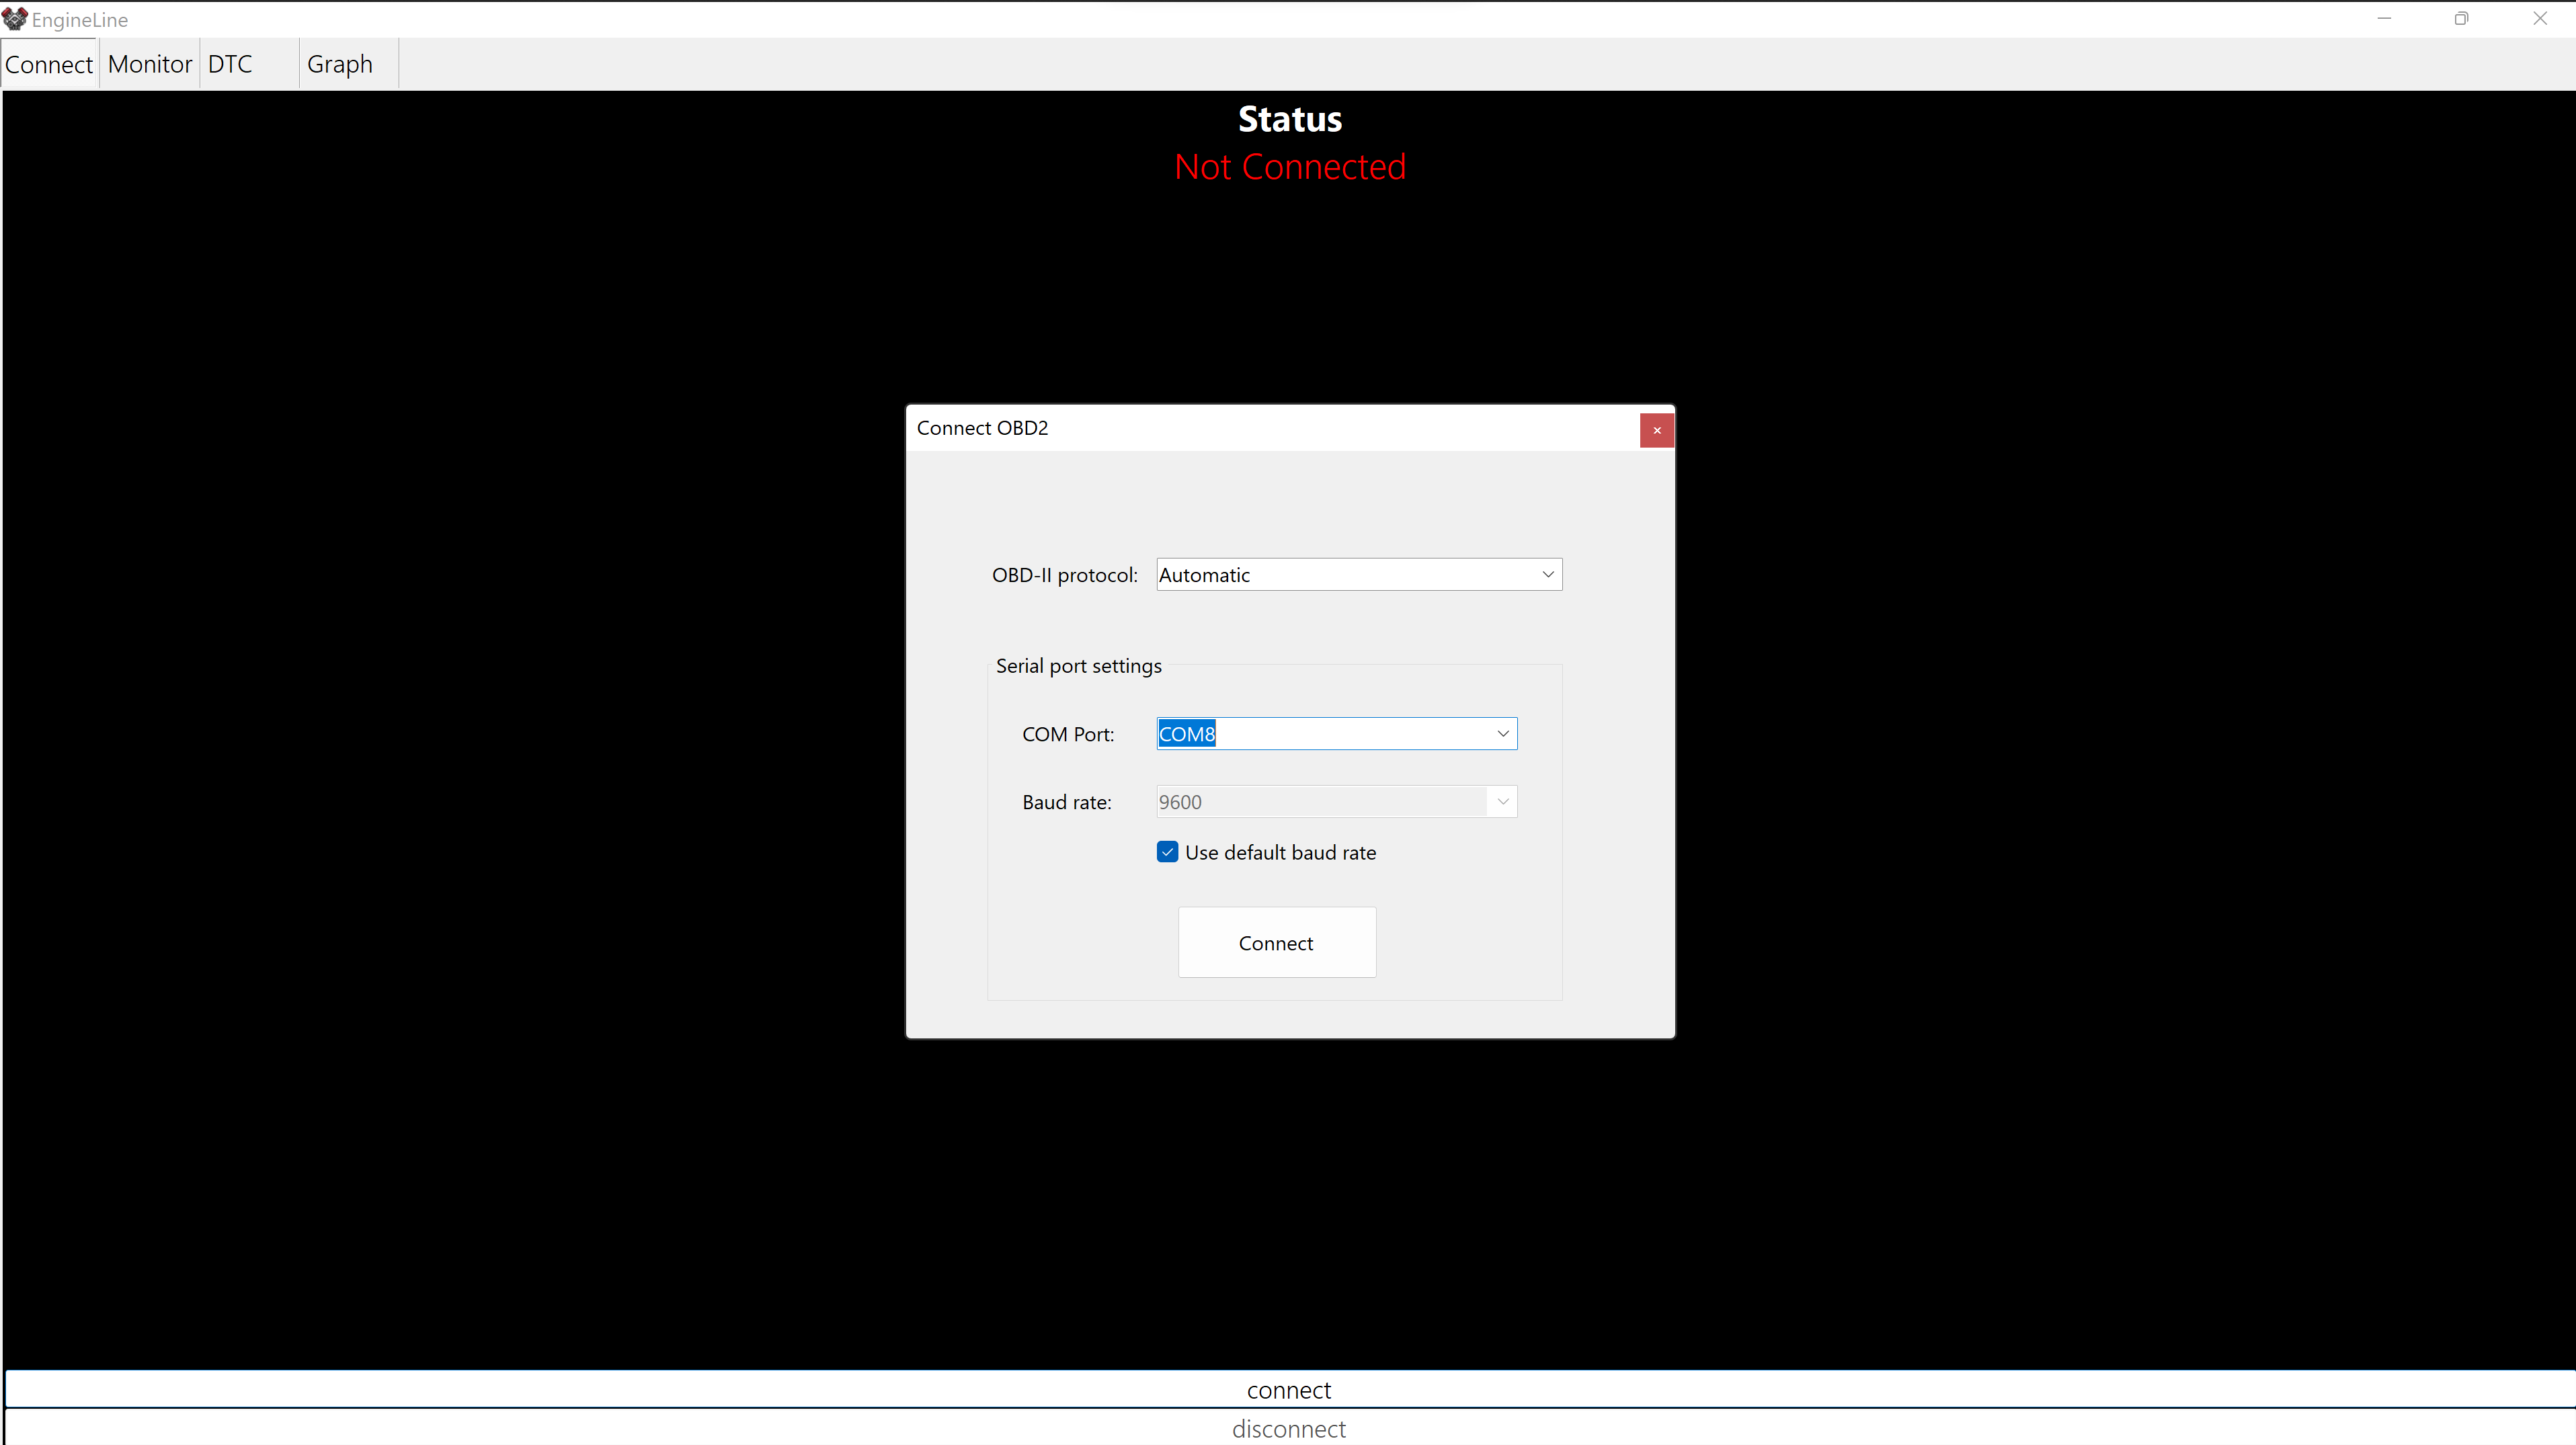Click the Automatic protocol combo box
This screenshot has height=1445, width=2576.
pos(1359,575)
